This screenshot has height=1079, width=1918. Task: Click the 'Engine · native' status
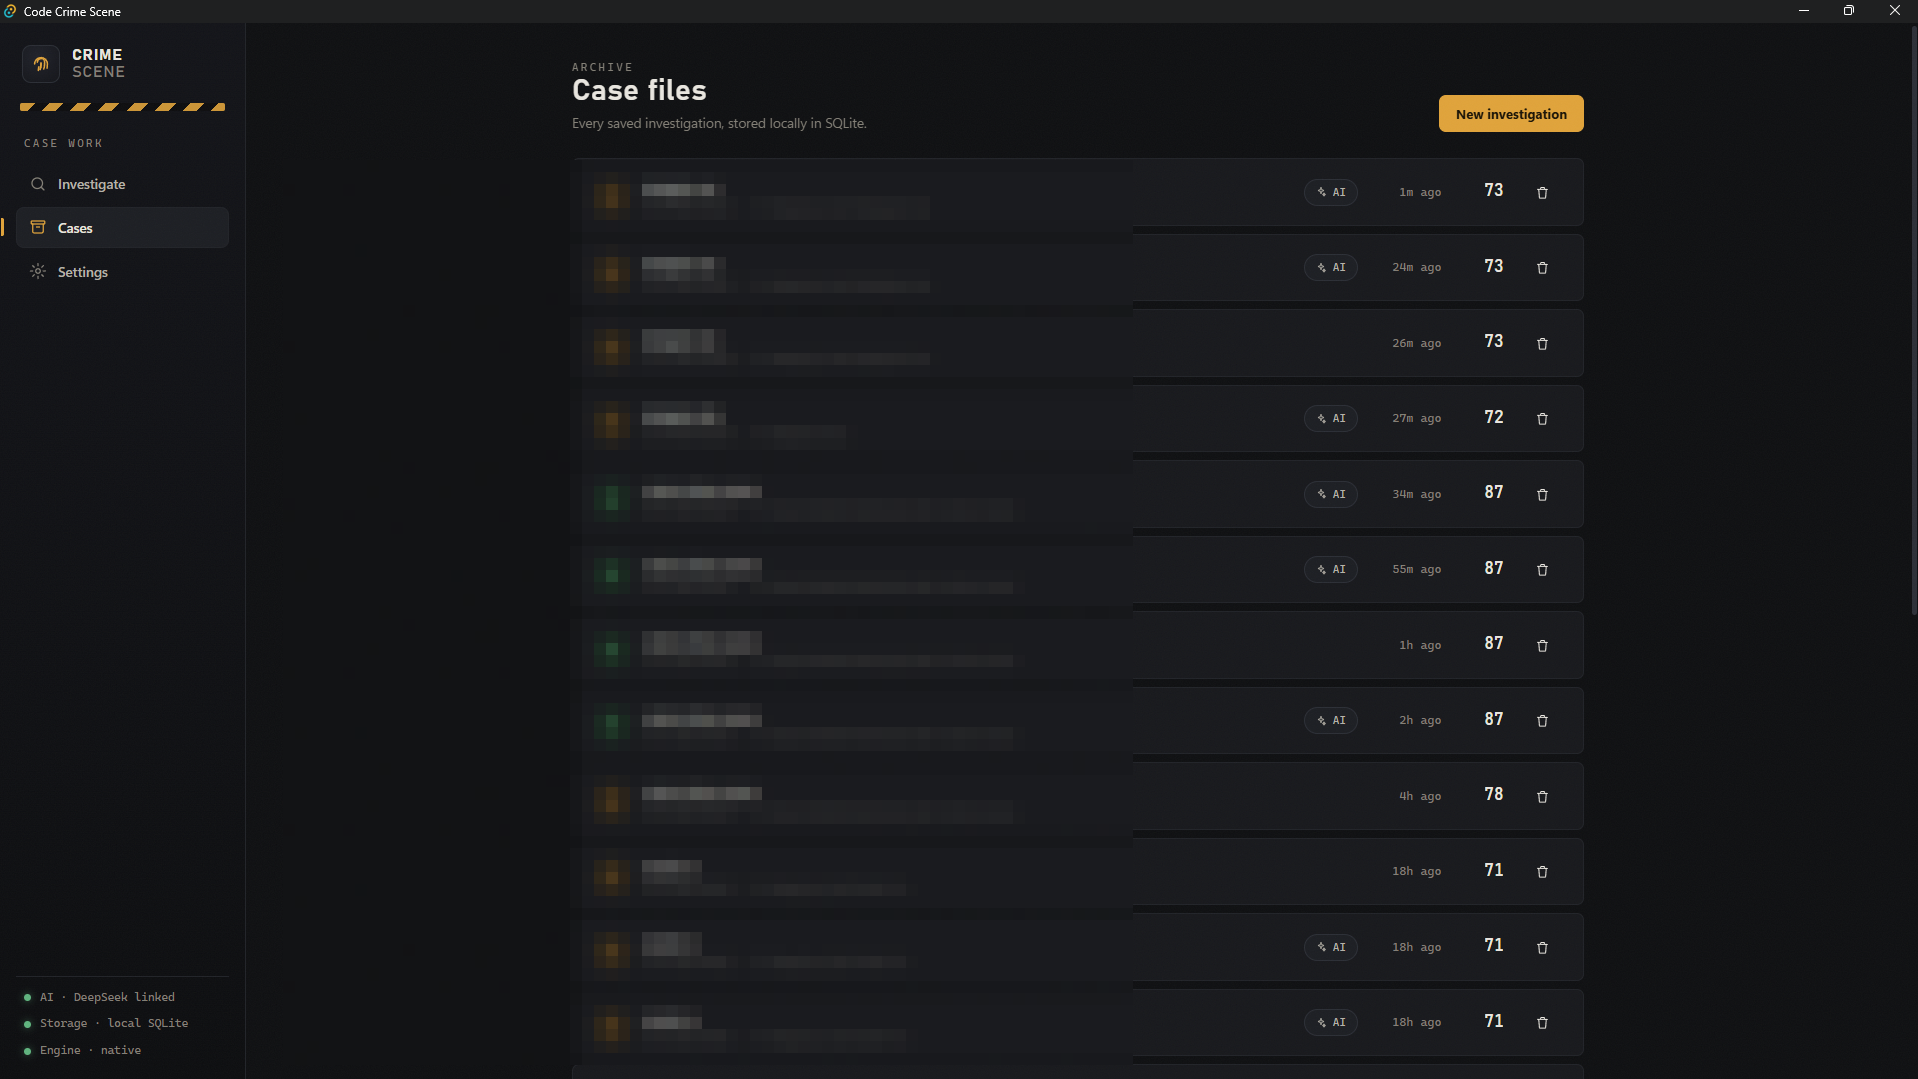point(83,1050)
